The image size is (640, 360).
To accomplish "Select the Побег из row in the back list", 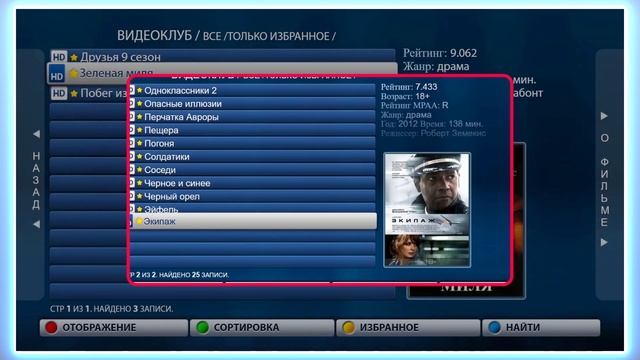I will [x=89, y=93].
